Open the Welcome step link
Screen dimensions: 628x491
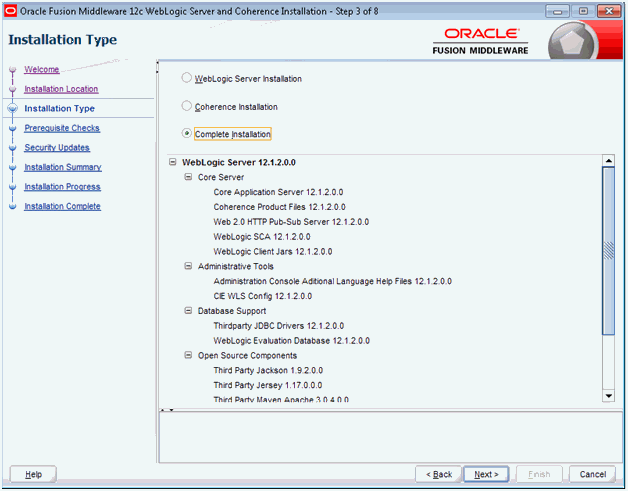click(42, 69)
